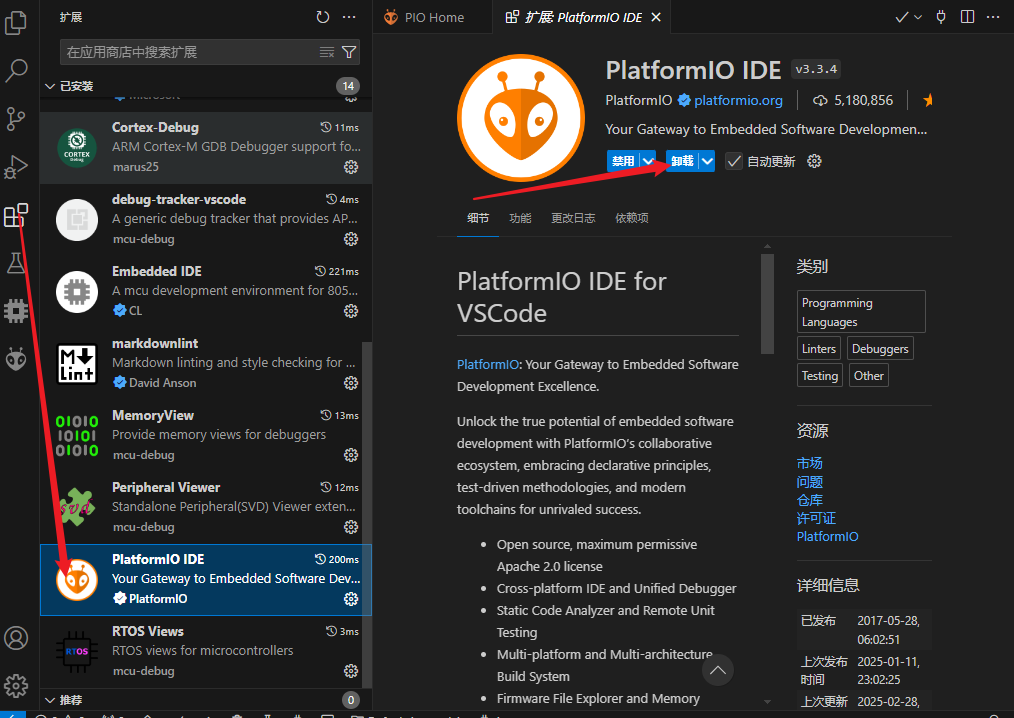Select the Programming Languages category tag
Screen dimensions: 1014x718
coord(861,312)
